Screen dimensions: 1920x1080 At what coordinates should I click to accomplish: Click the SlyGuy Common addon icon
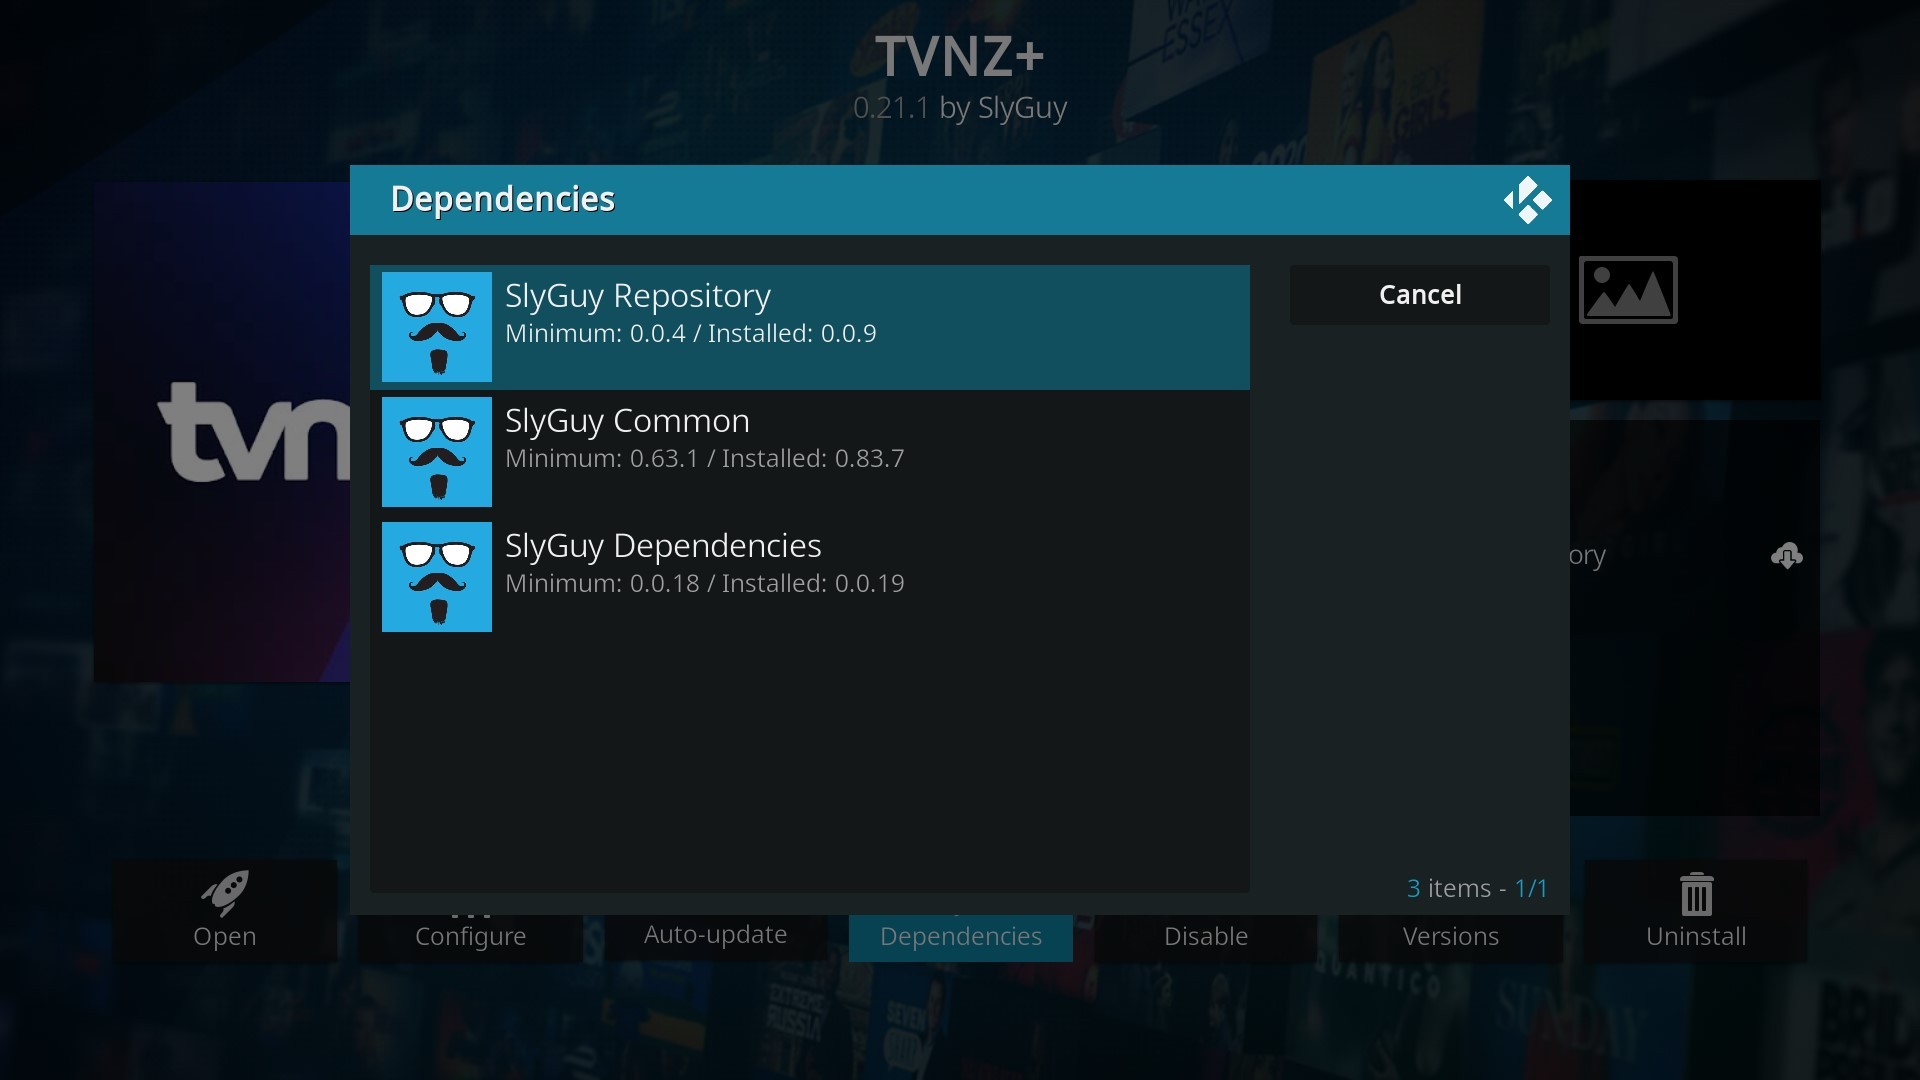[x=437, y=452]
